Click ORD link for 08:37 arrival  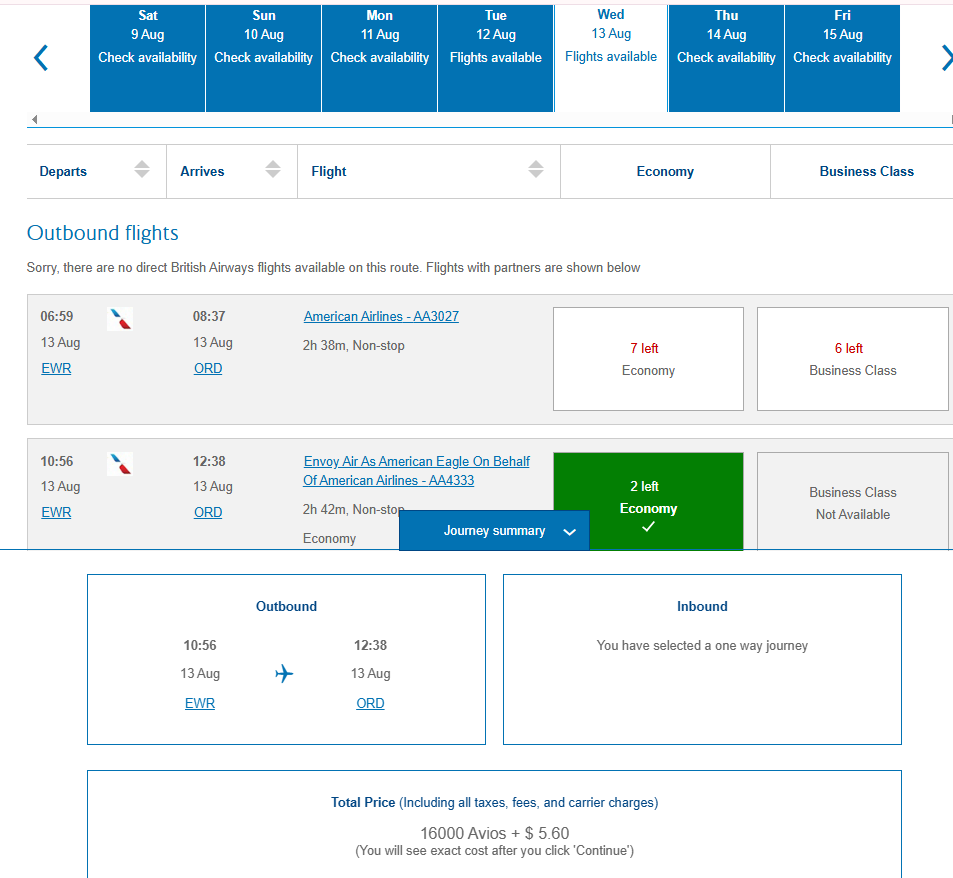click(208, 368)
